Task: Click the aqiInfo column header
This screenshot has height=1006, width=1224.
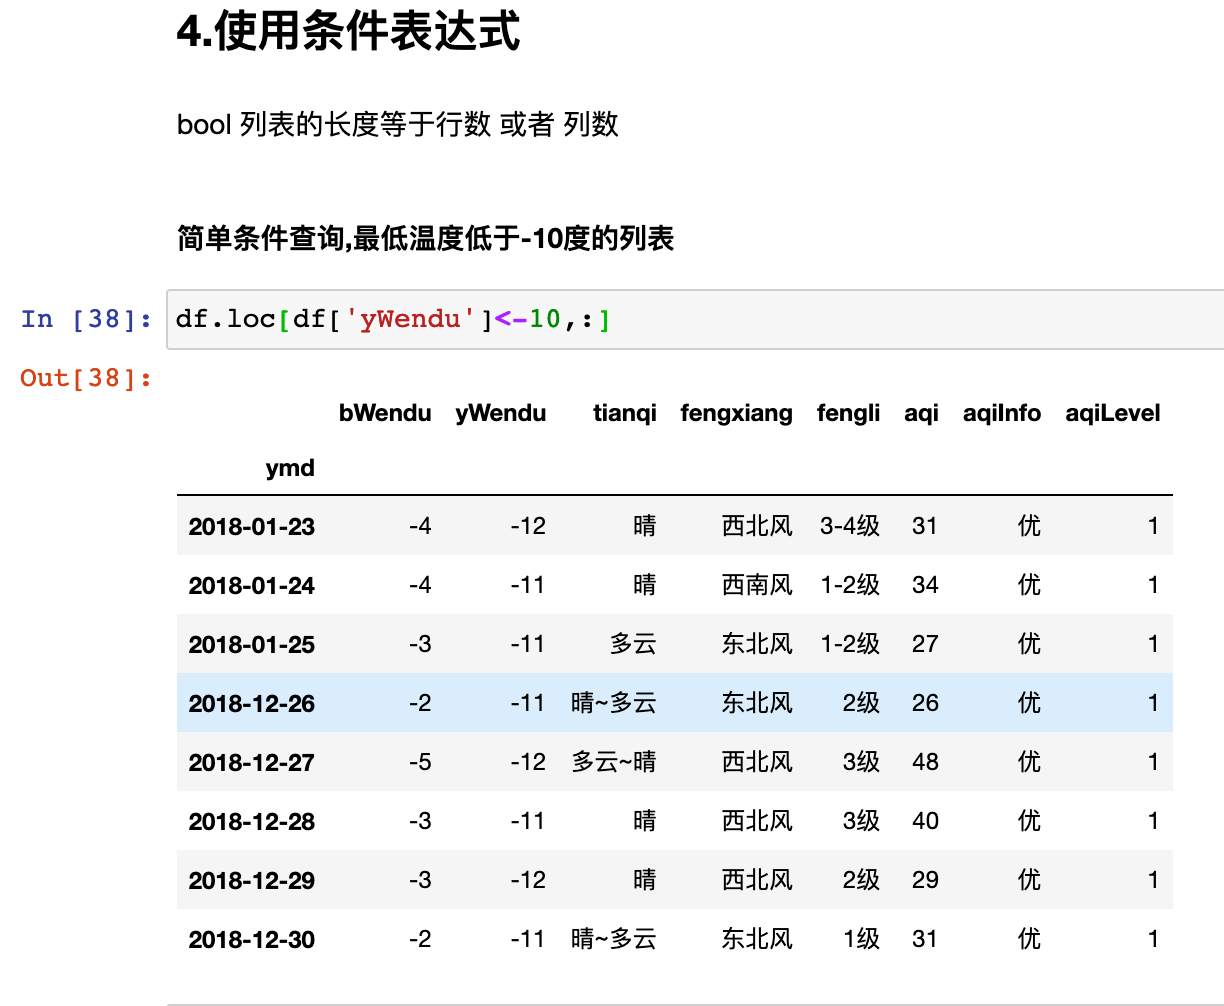Action: [1001, 412]
